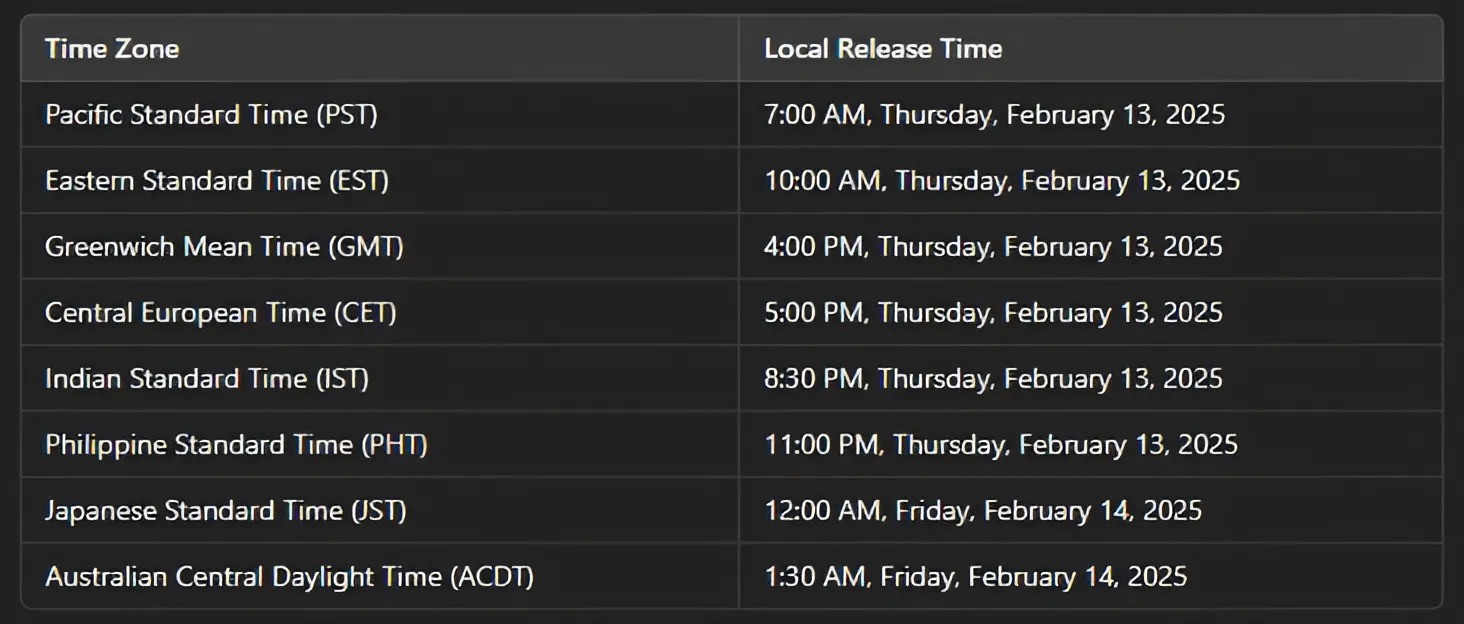The image size is (1464, 624).
Task: Select the Indian Standard Time (IST) cell
Action: [380, 378]
